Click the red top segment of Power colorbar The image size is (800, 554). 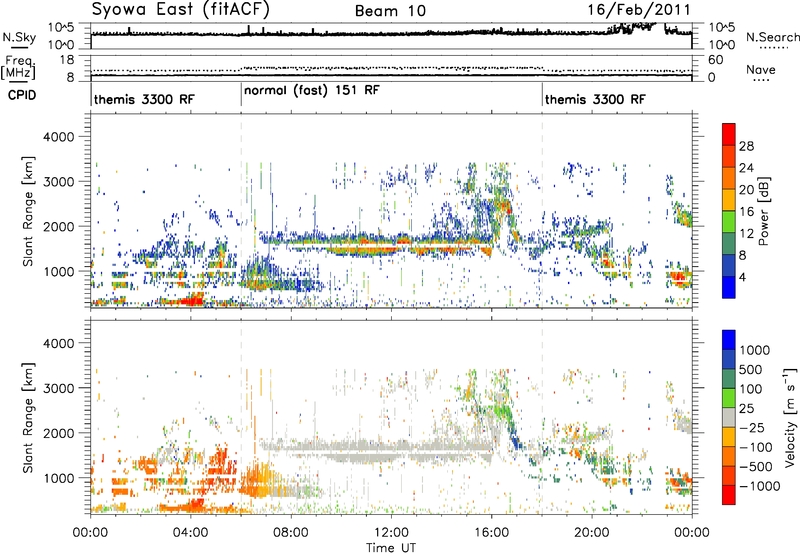coord(729,134)
